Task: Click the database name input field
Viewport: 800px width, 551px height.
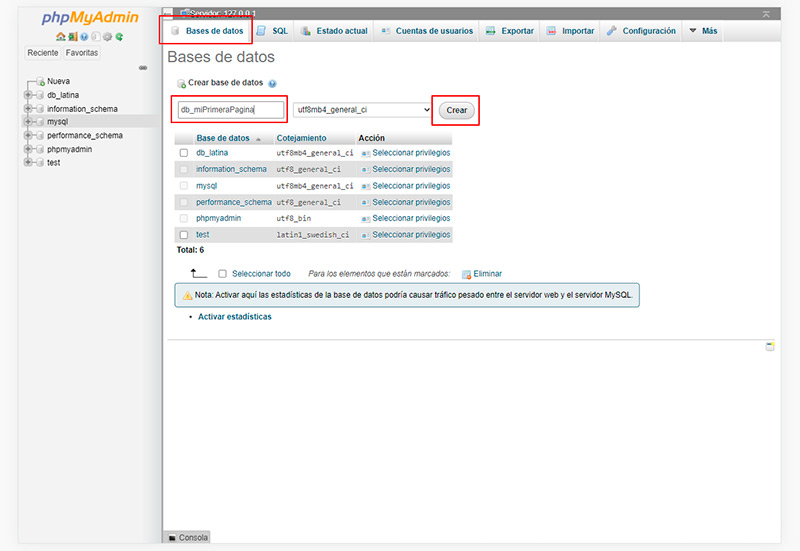Action: point(231,110)
